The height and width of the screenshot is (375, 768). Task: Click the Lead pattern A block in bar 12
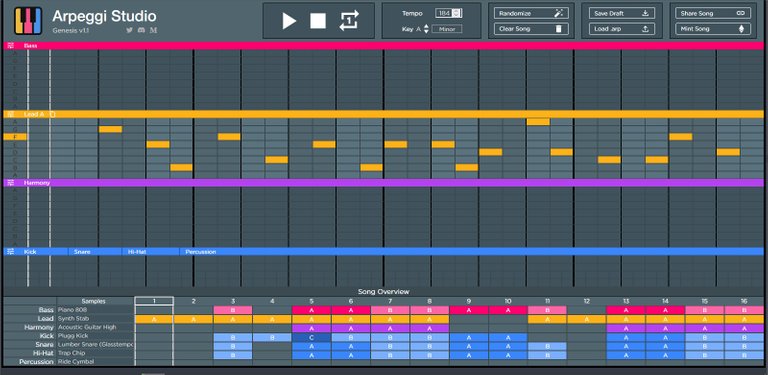click(587, 319)
